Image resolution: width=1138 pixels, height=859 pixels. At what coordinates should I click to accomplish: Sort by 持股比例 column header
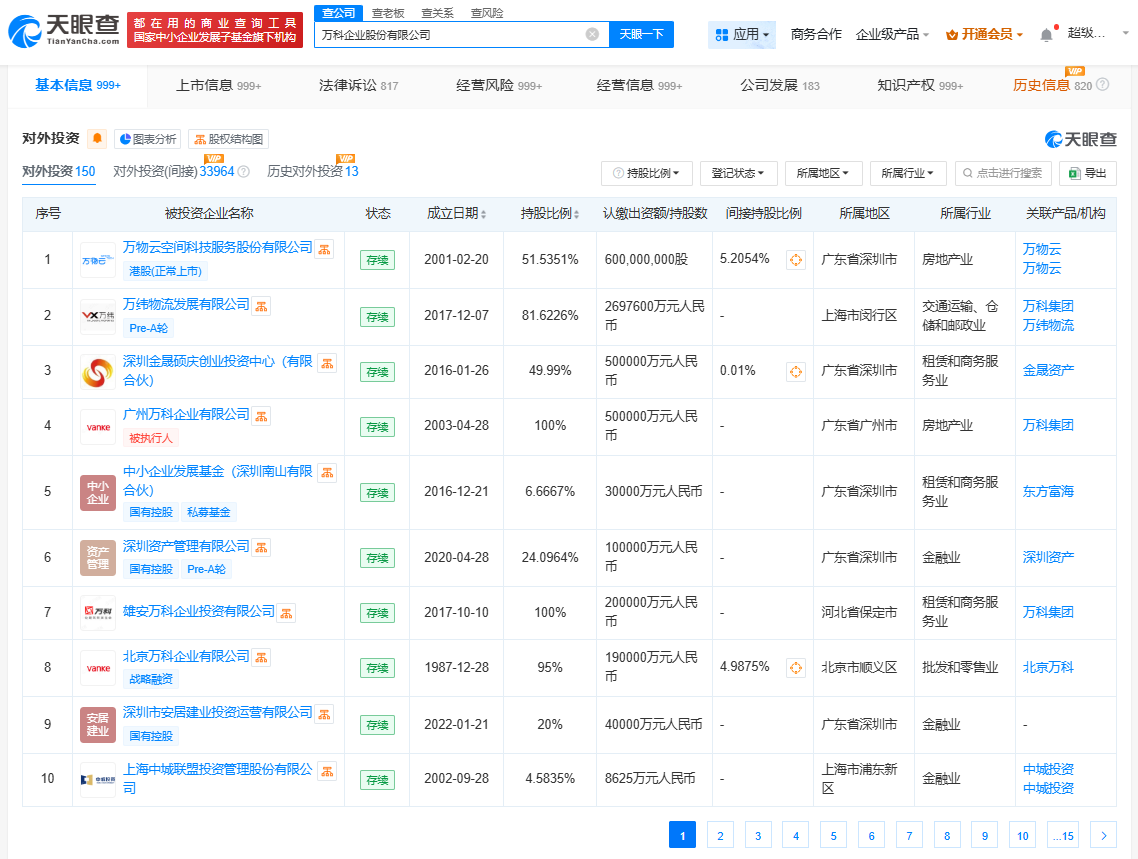549,214
